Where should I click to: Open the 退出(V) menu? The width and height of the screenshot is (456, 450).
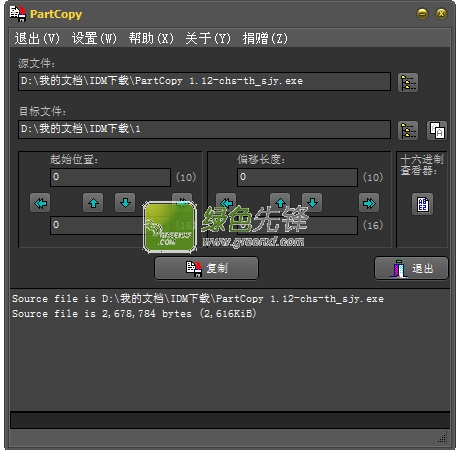click(37, 38)
